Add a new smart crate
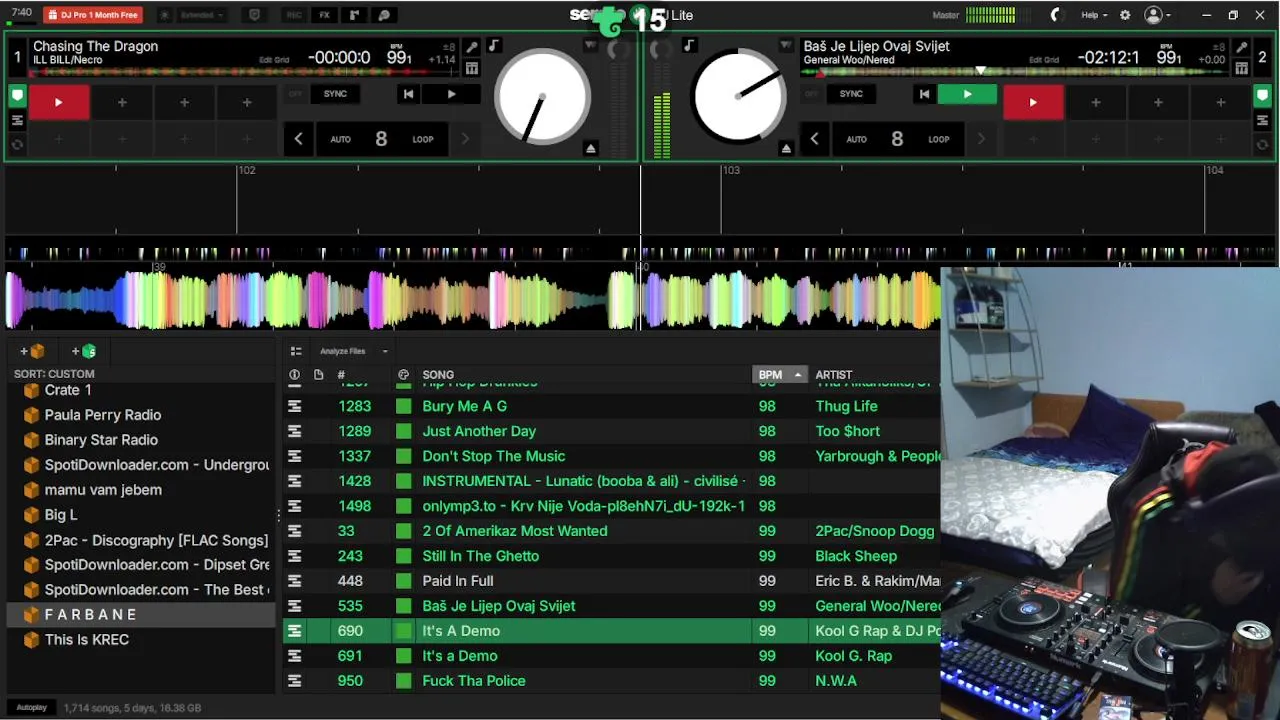Image resolution: width=1280 pixels, height=720 pixels. click(84, 351)
